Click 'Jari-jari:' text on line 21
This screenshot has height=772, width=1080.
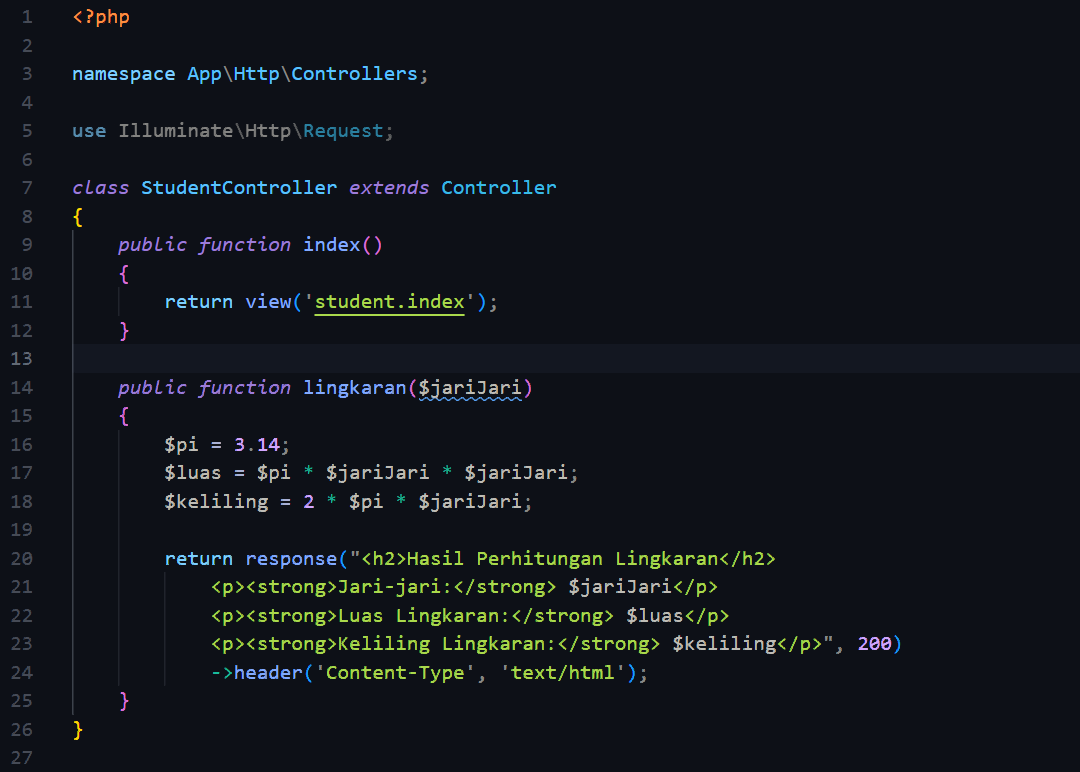click(x=395, y=587)
